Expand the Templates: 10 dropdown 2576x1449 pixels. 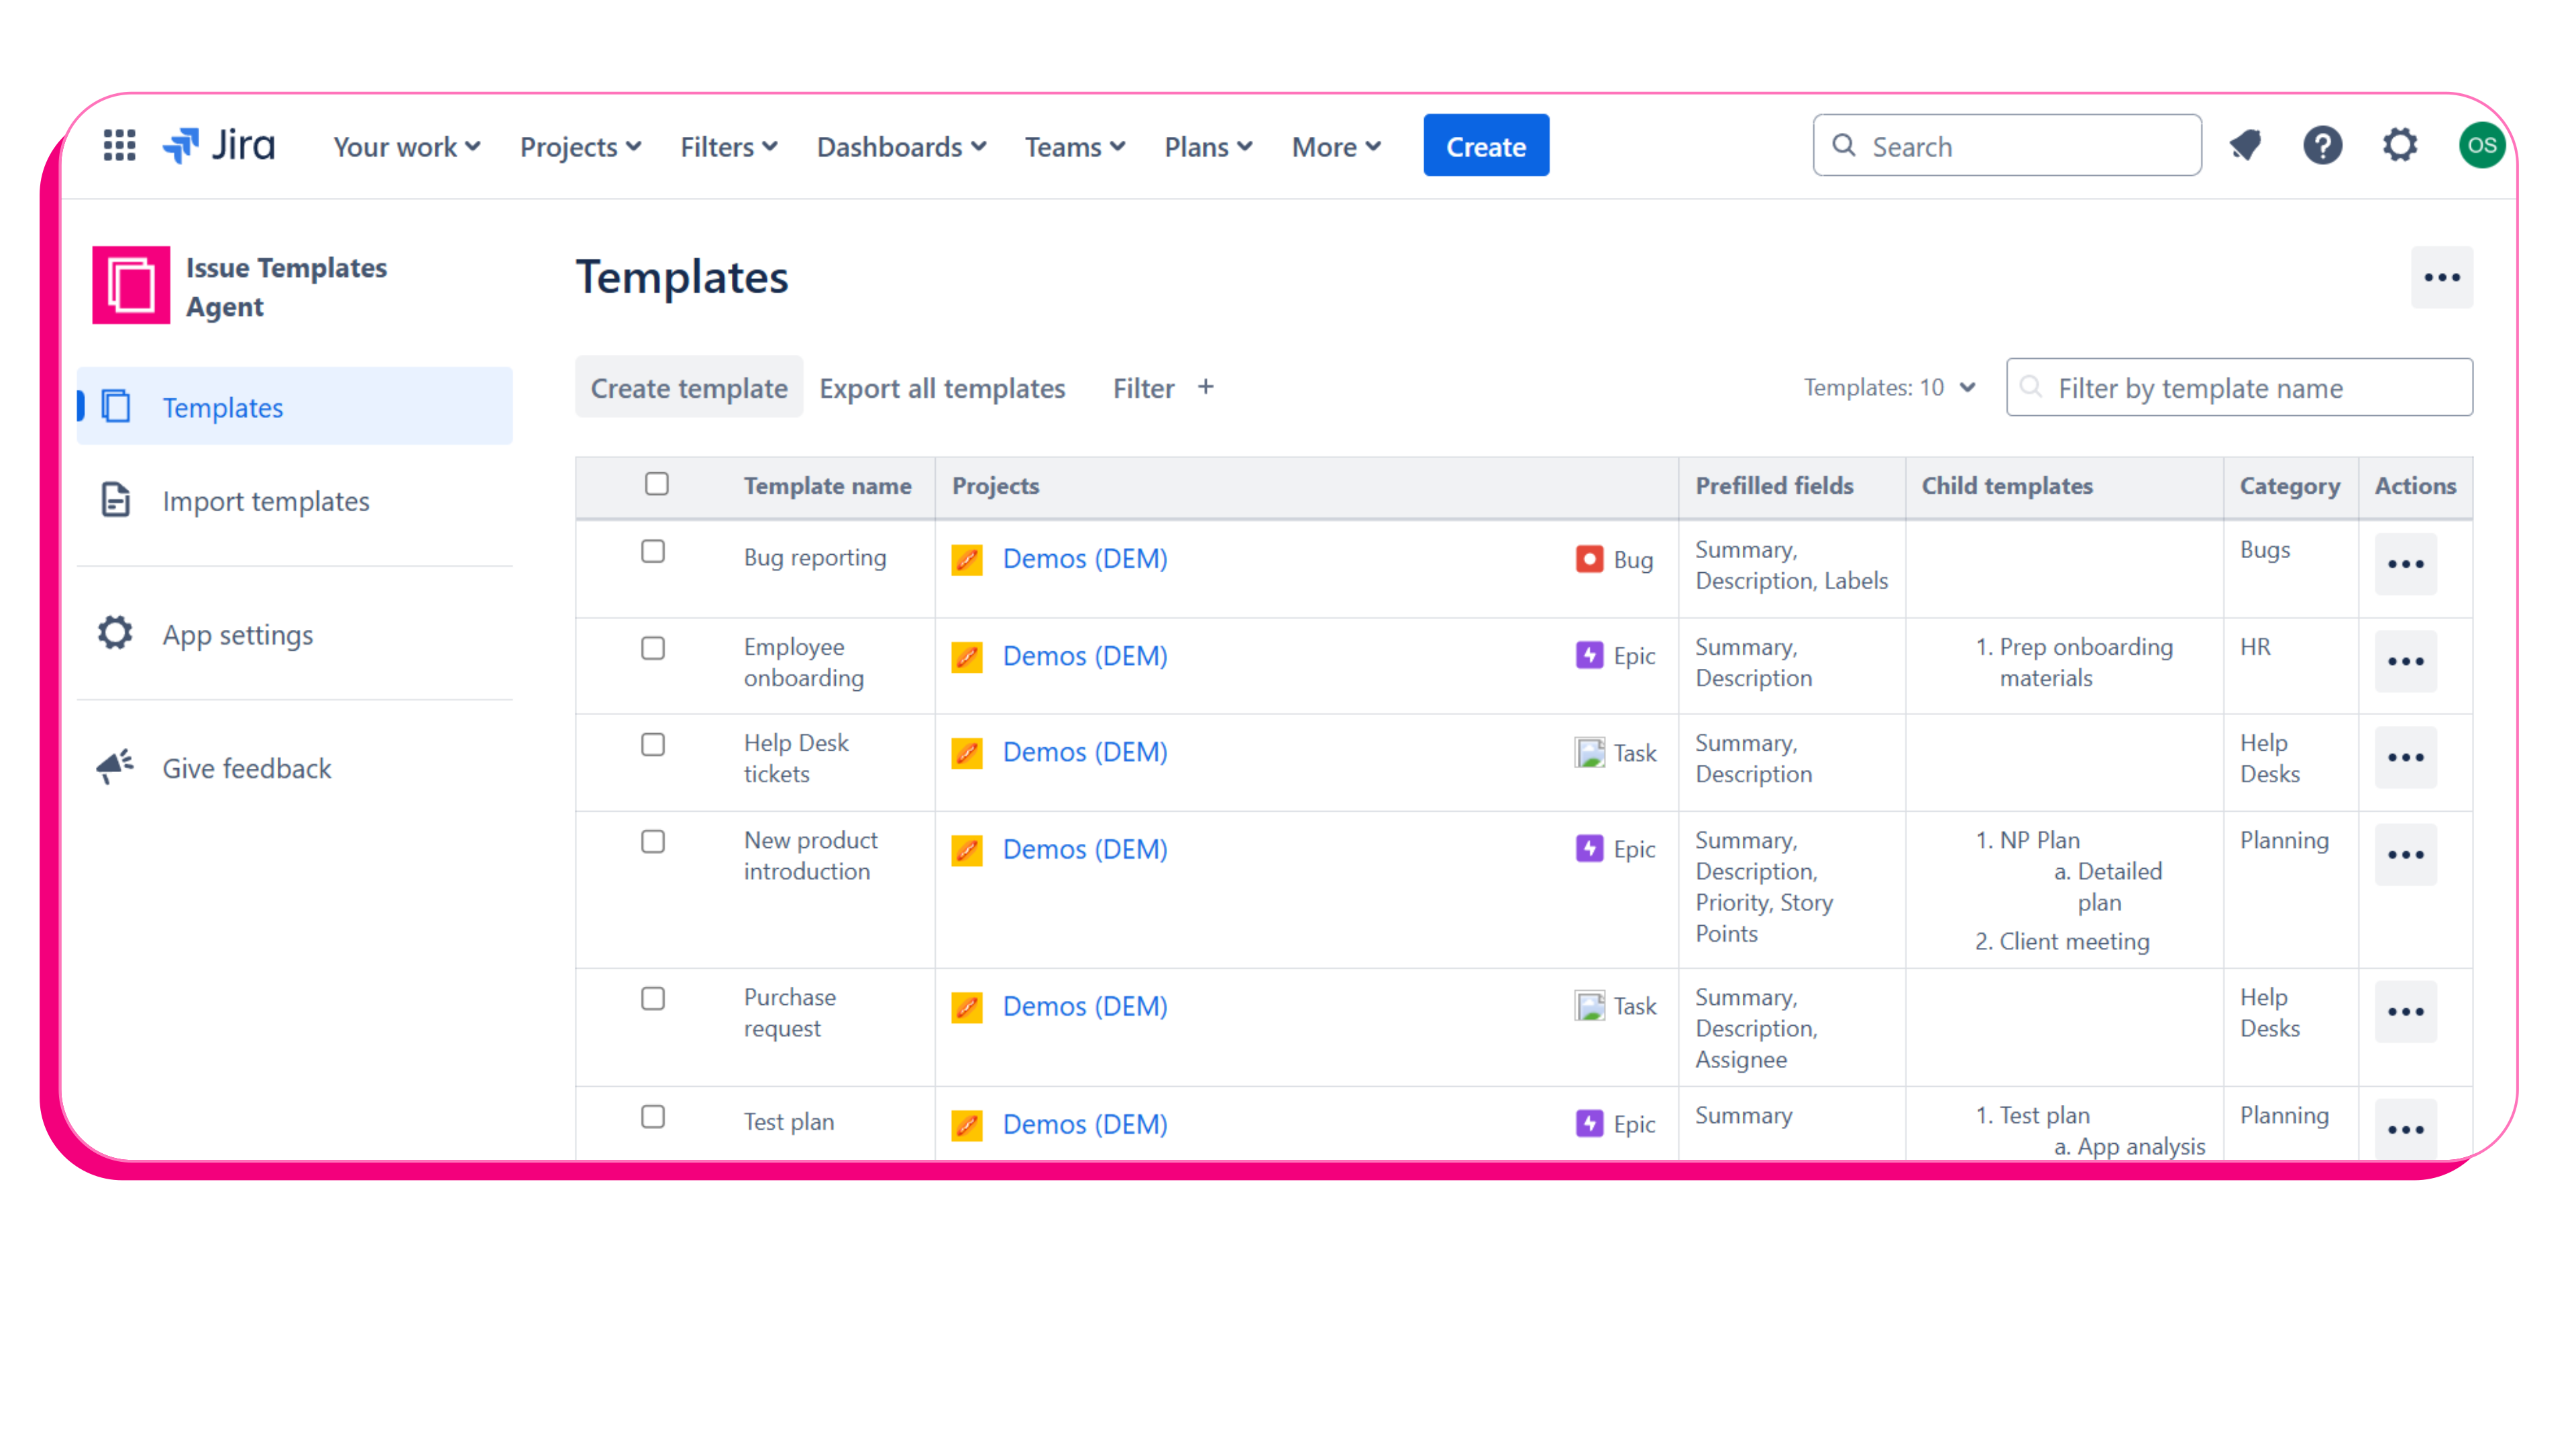click(1890, 387)
